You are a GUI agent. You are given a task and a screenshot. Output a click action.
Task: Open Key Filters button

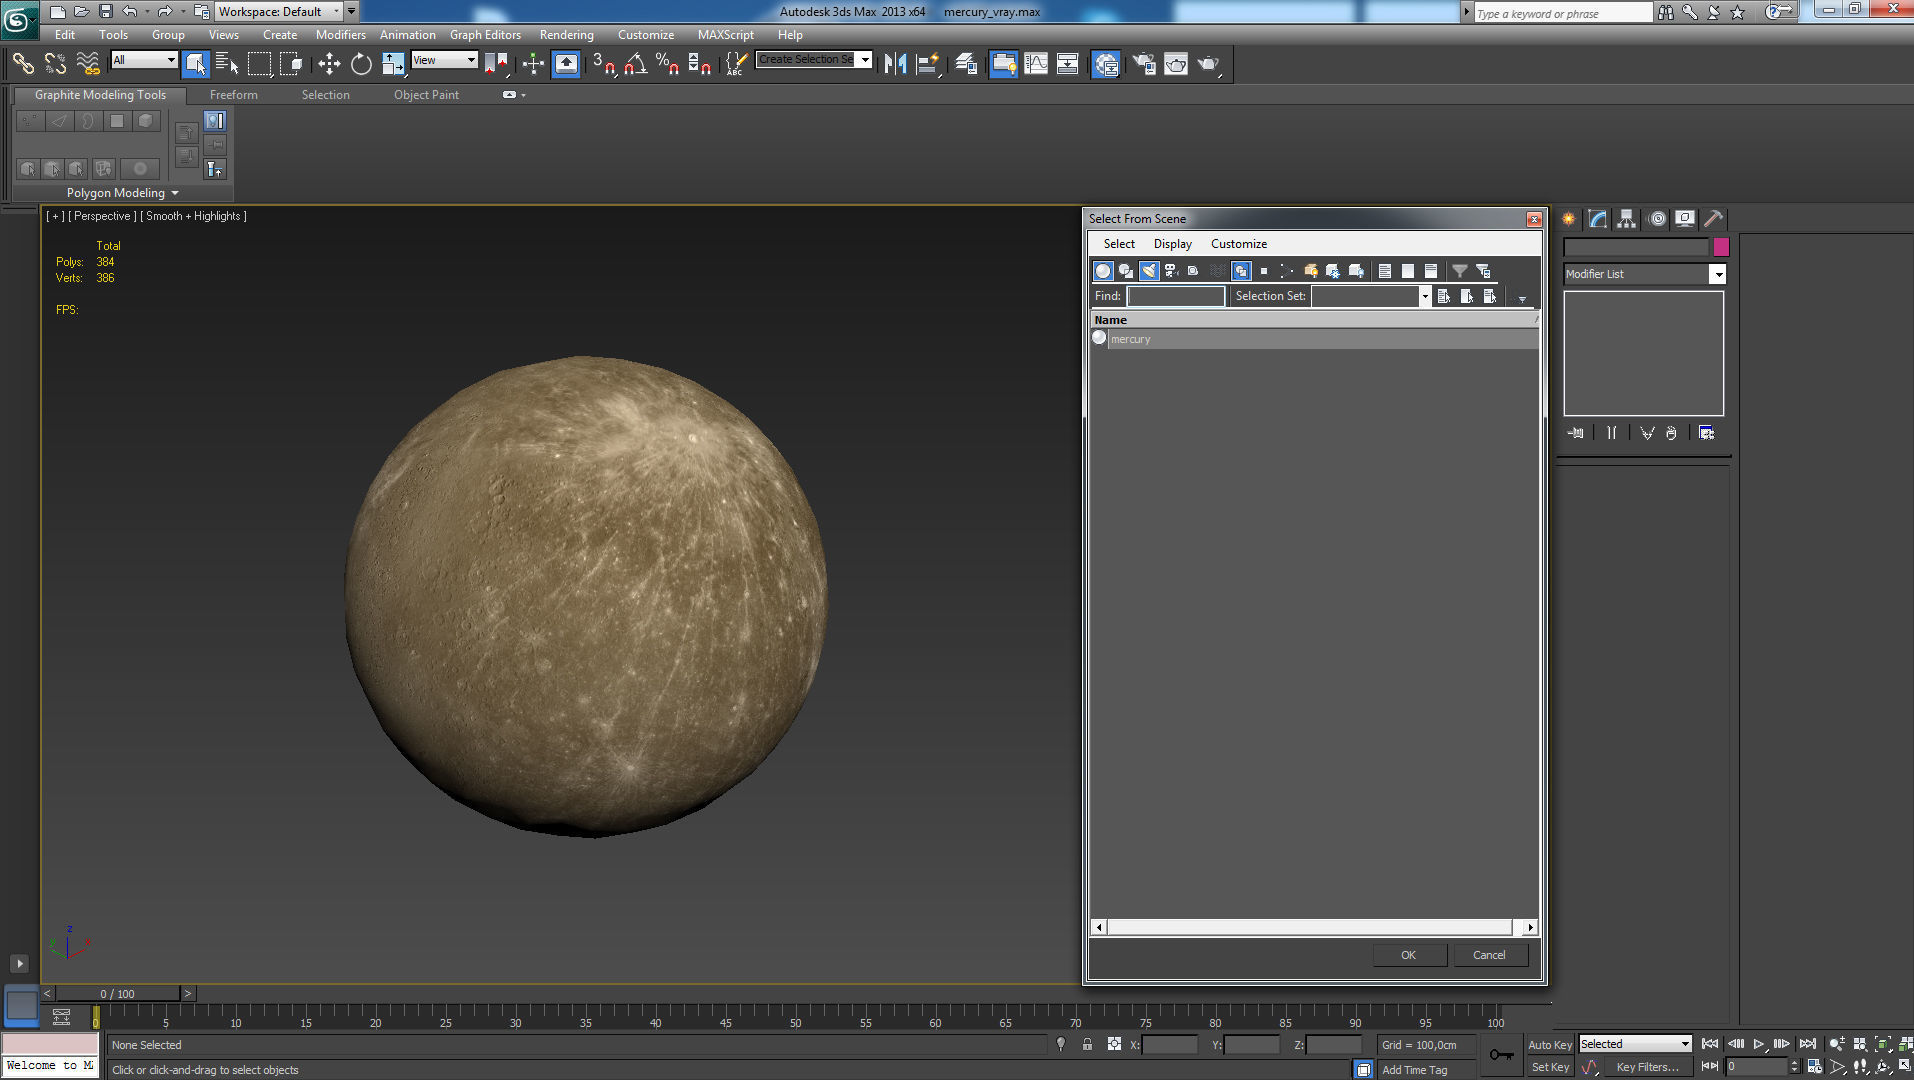(1648, 1067)
